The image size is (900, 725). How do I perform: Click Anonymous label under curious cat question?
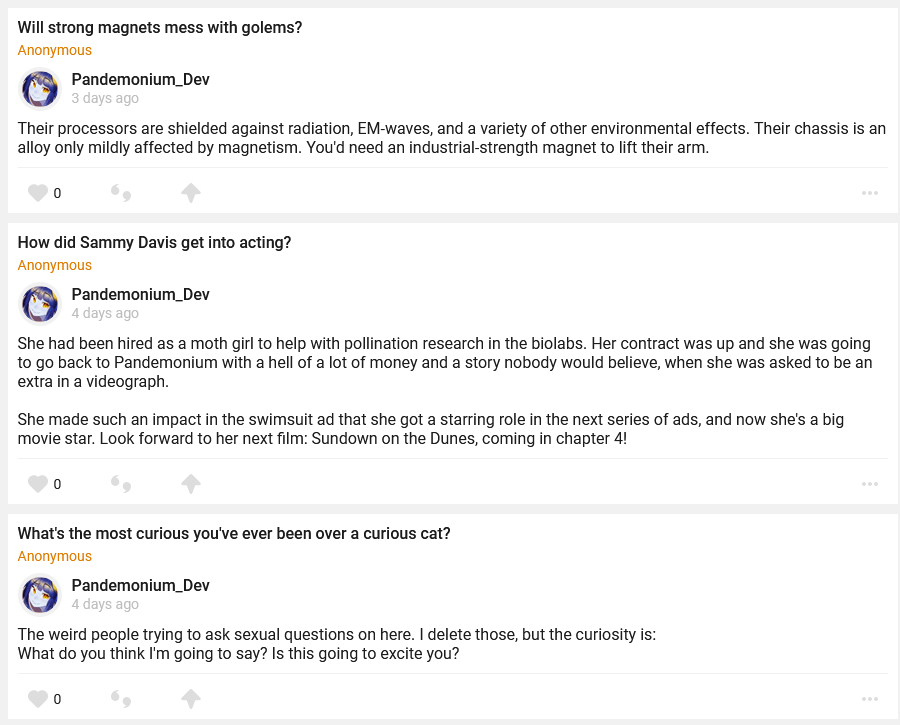tap(54, 556)
